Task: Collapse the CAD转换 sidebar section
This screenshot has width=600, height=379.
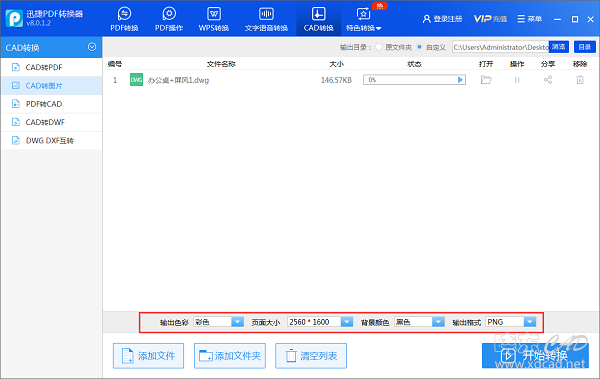Action: (x=92, y=47)
